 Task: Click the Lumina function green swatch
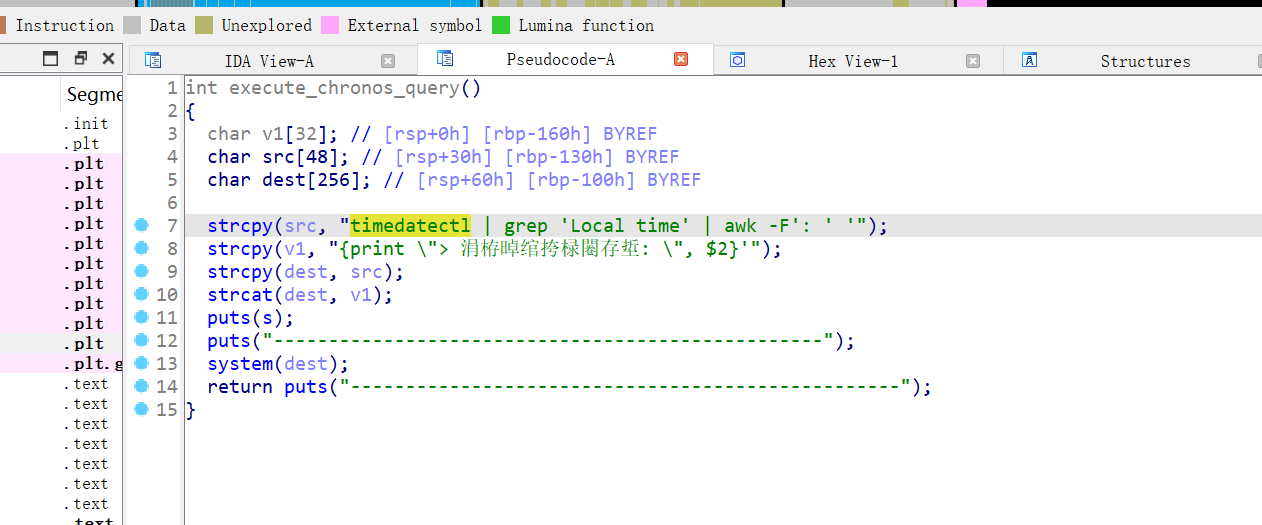coord(501,25)
